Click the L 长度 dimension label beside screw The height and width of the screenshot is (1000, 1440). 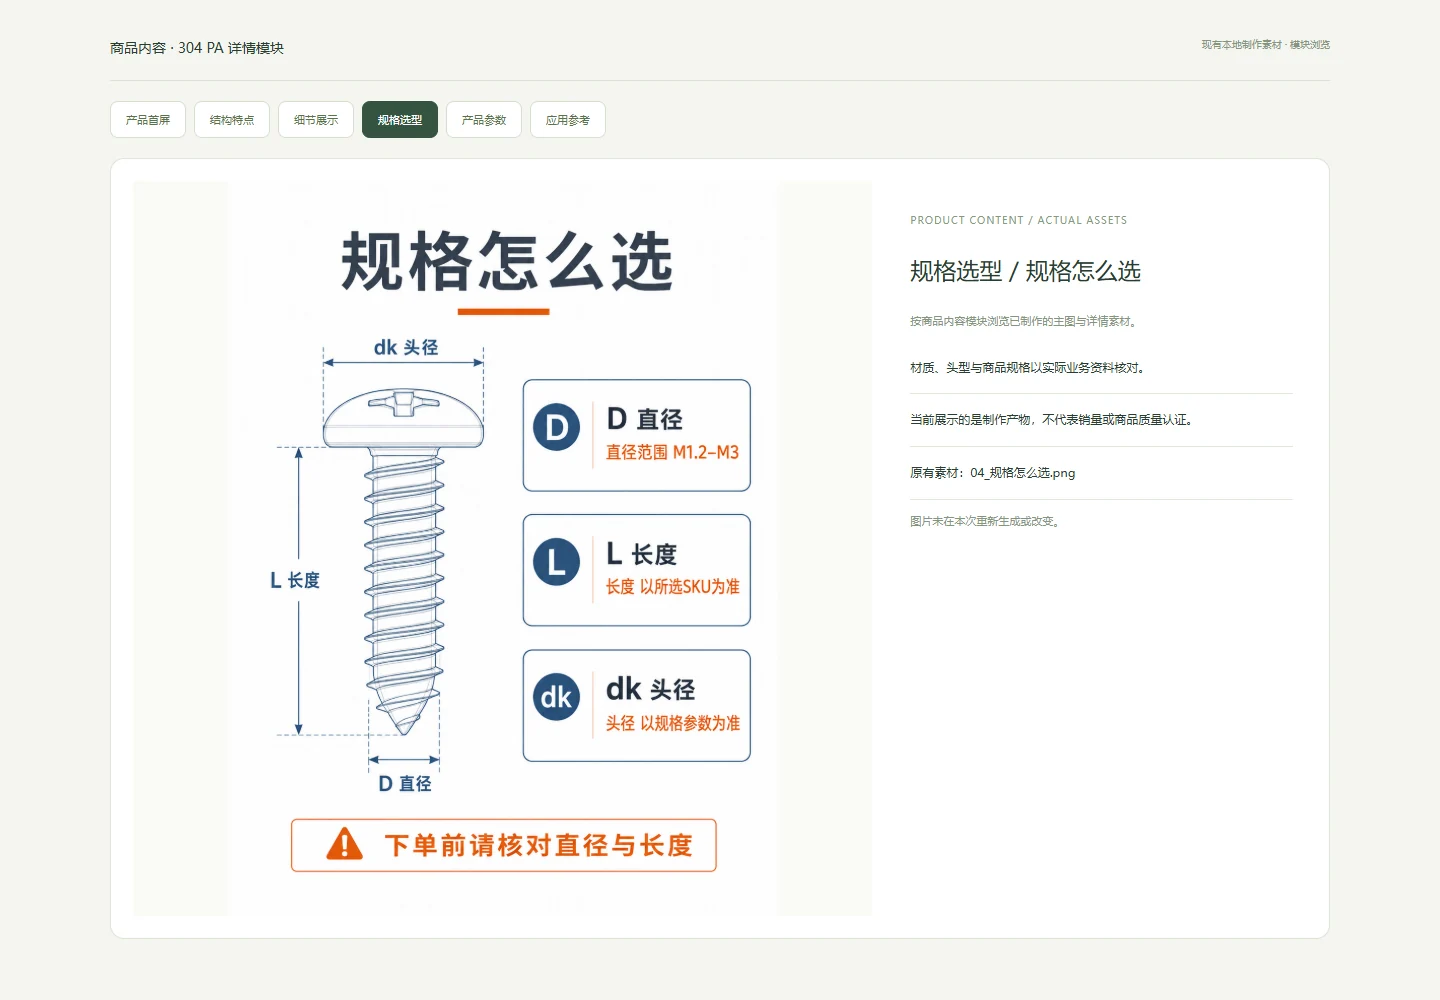point(295,580)
